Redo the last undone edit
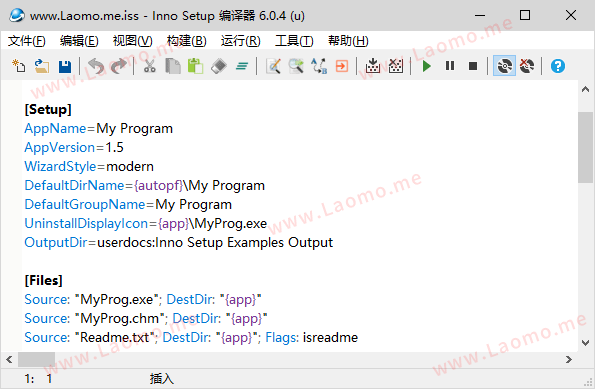The image size is (595, 389). point(119,66)
